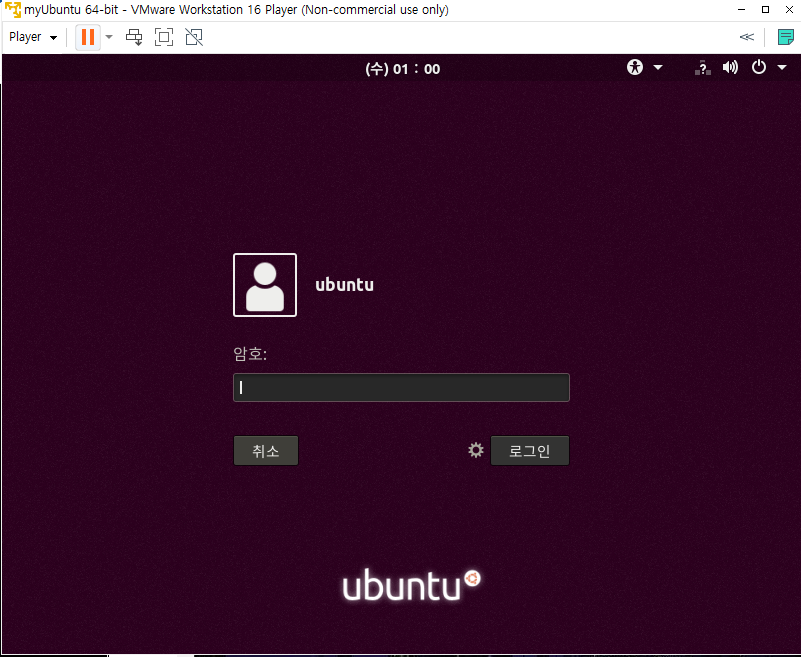Click the volume speaker icon
Viewport: 801px width, 657px height.
730,67
